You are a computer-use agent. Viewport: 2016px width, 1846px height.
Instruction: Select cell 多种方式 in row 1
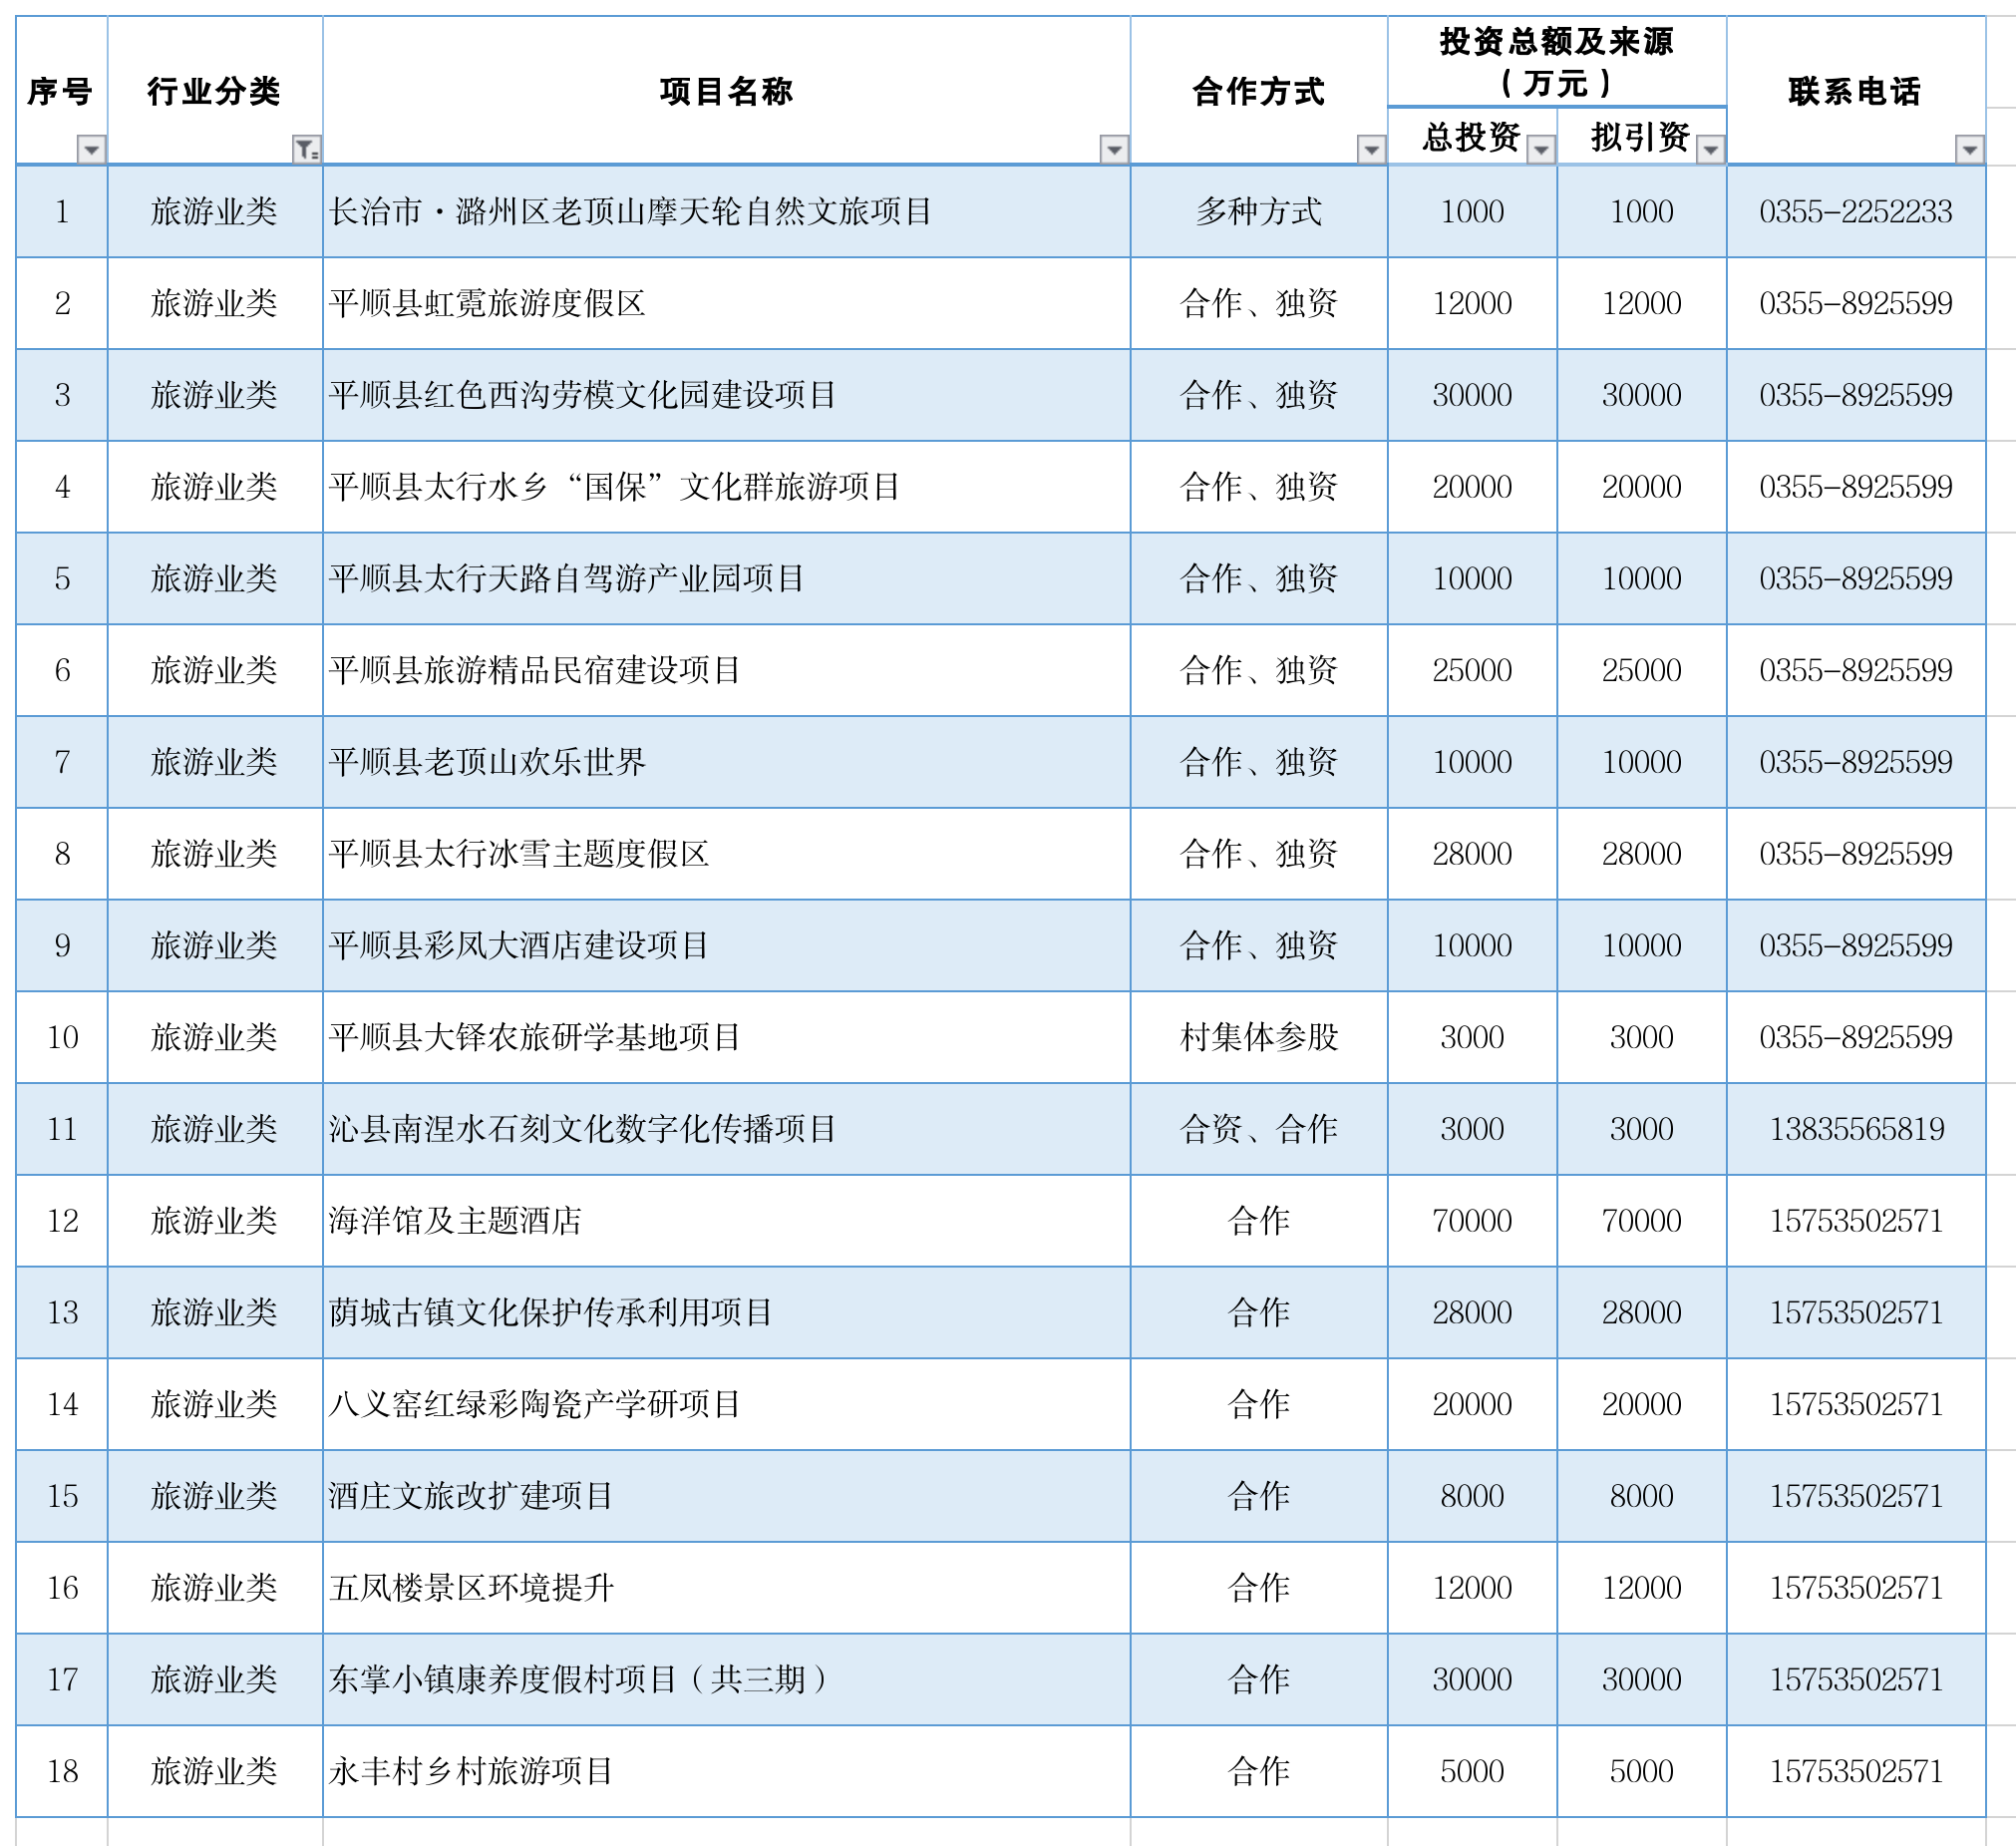click(1258, 211)
